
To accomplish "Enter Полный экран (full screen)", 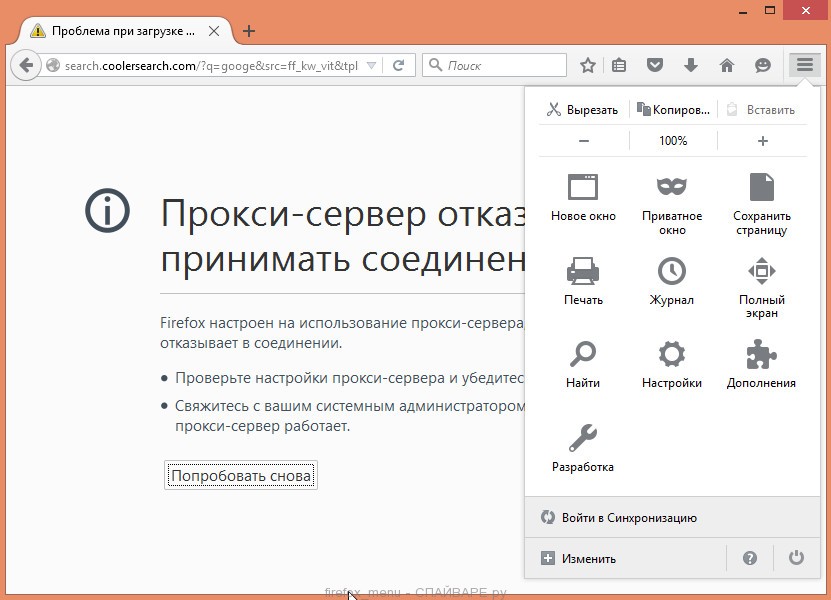I will click(x=762, y=287).
